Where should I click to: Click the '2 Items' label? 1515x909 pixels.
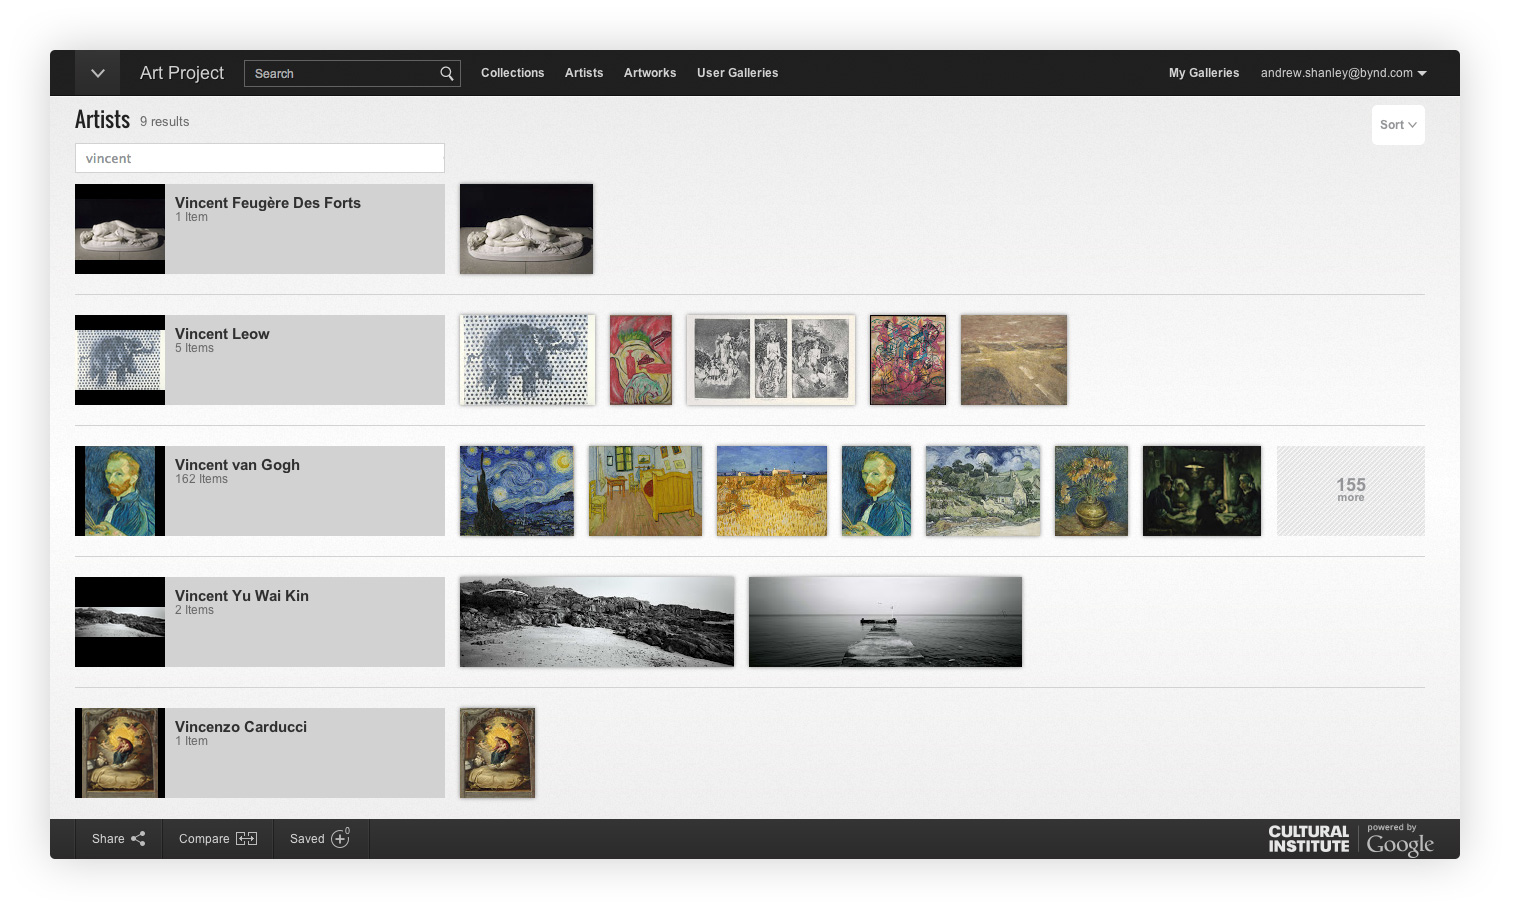[x=194, y=610]
